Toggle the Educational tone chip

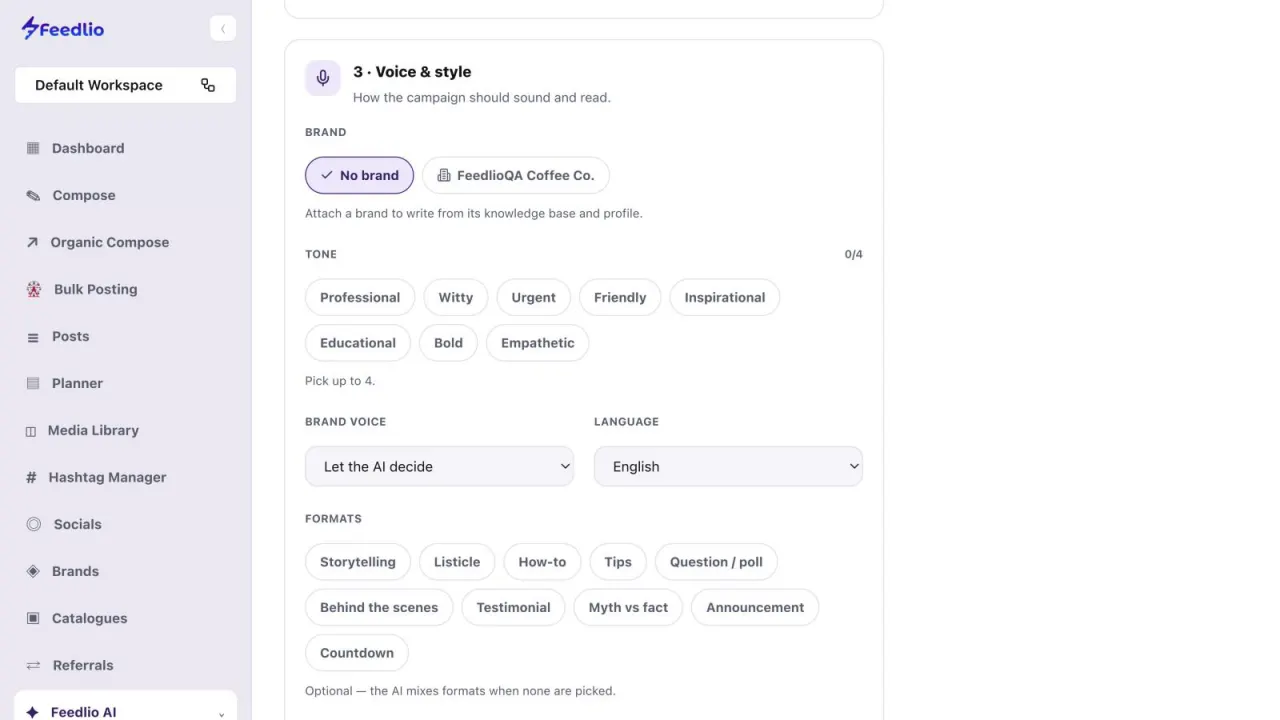point(358,343)
